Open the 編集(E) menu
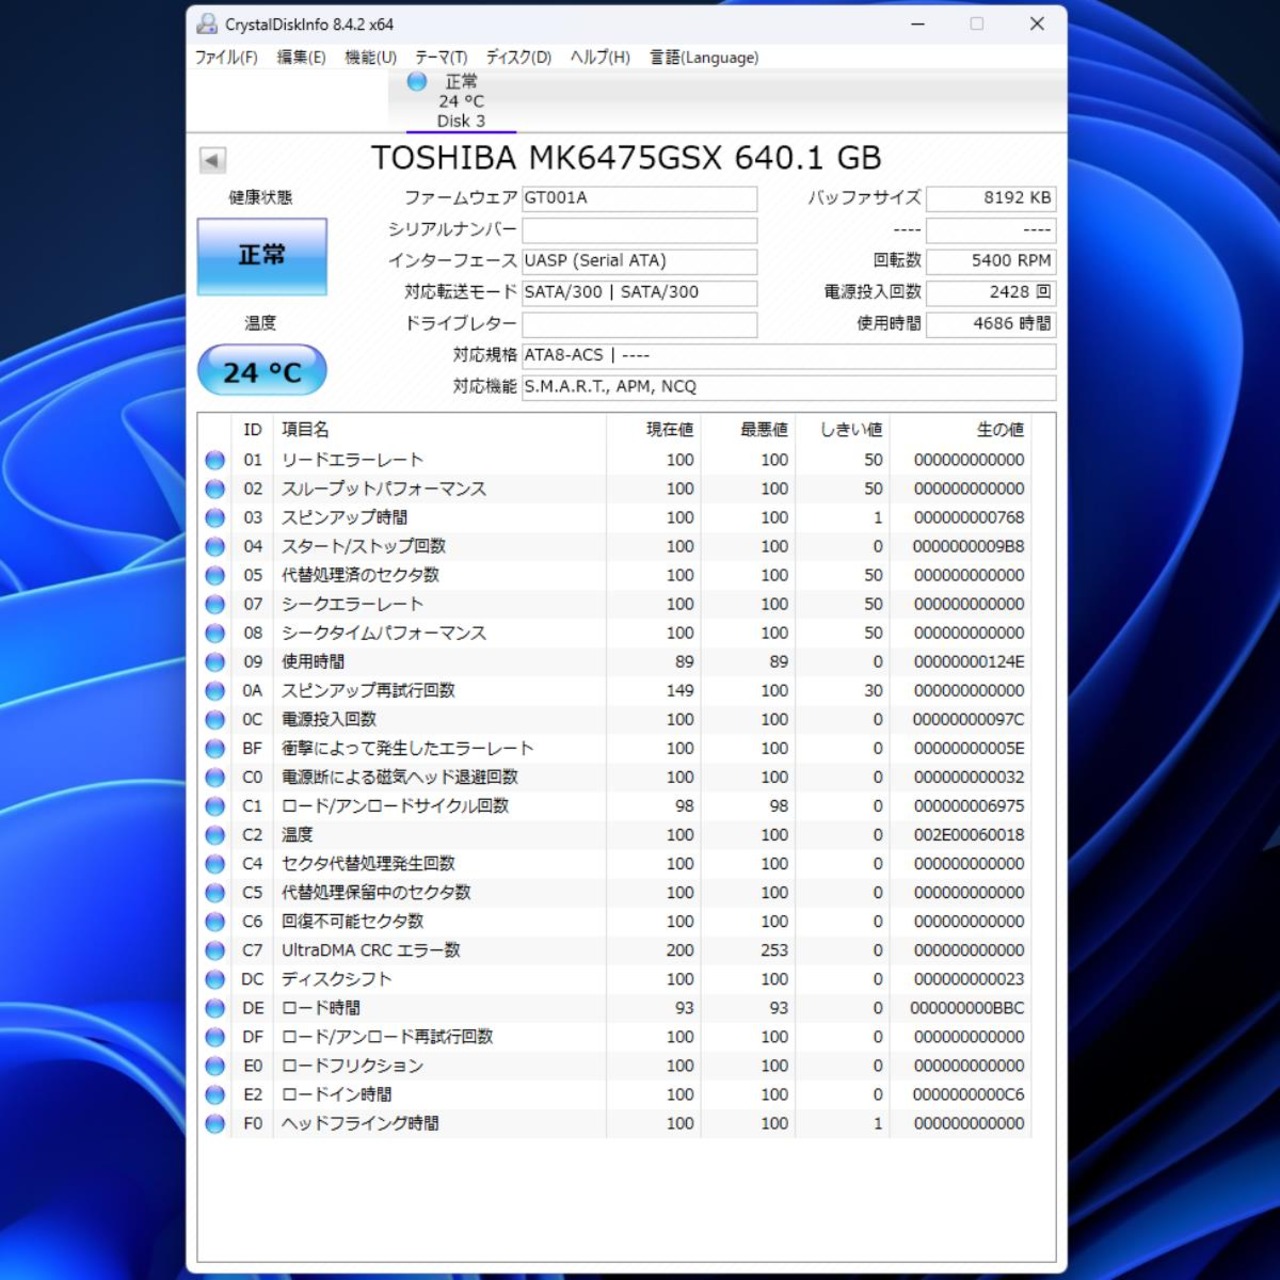 301,57
